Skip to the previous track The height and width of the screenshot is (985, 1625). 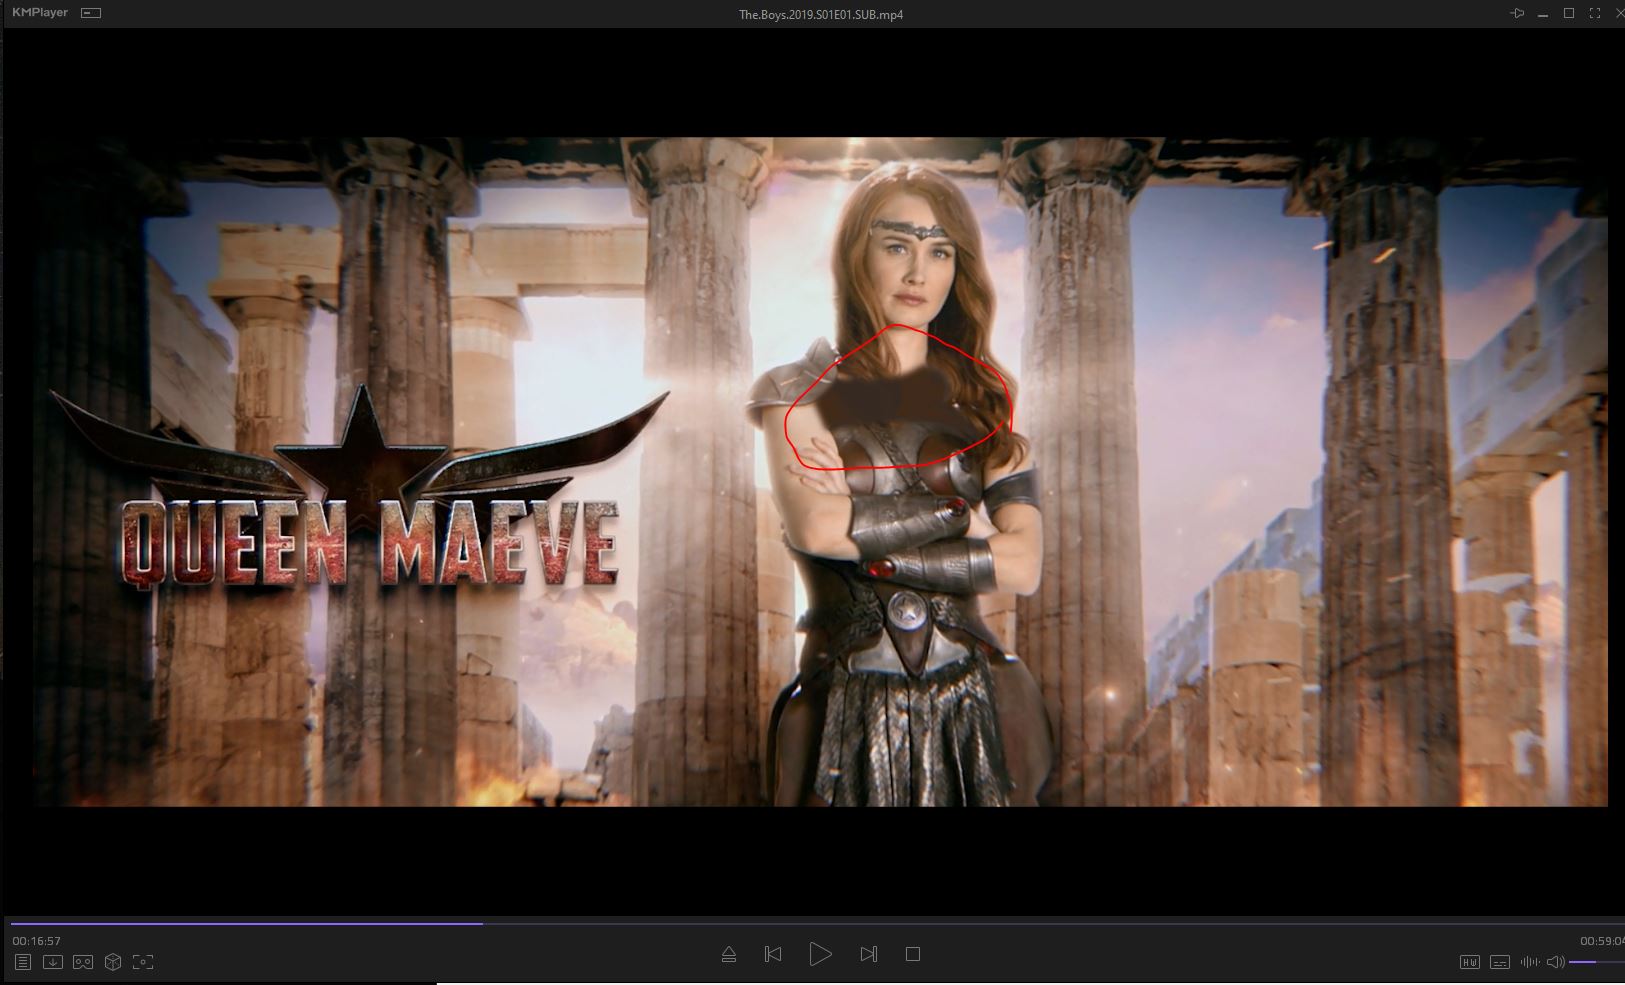tap(773, 954)
